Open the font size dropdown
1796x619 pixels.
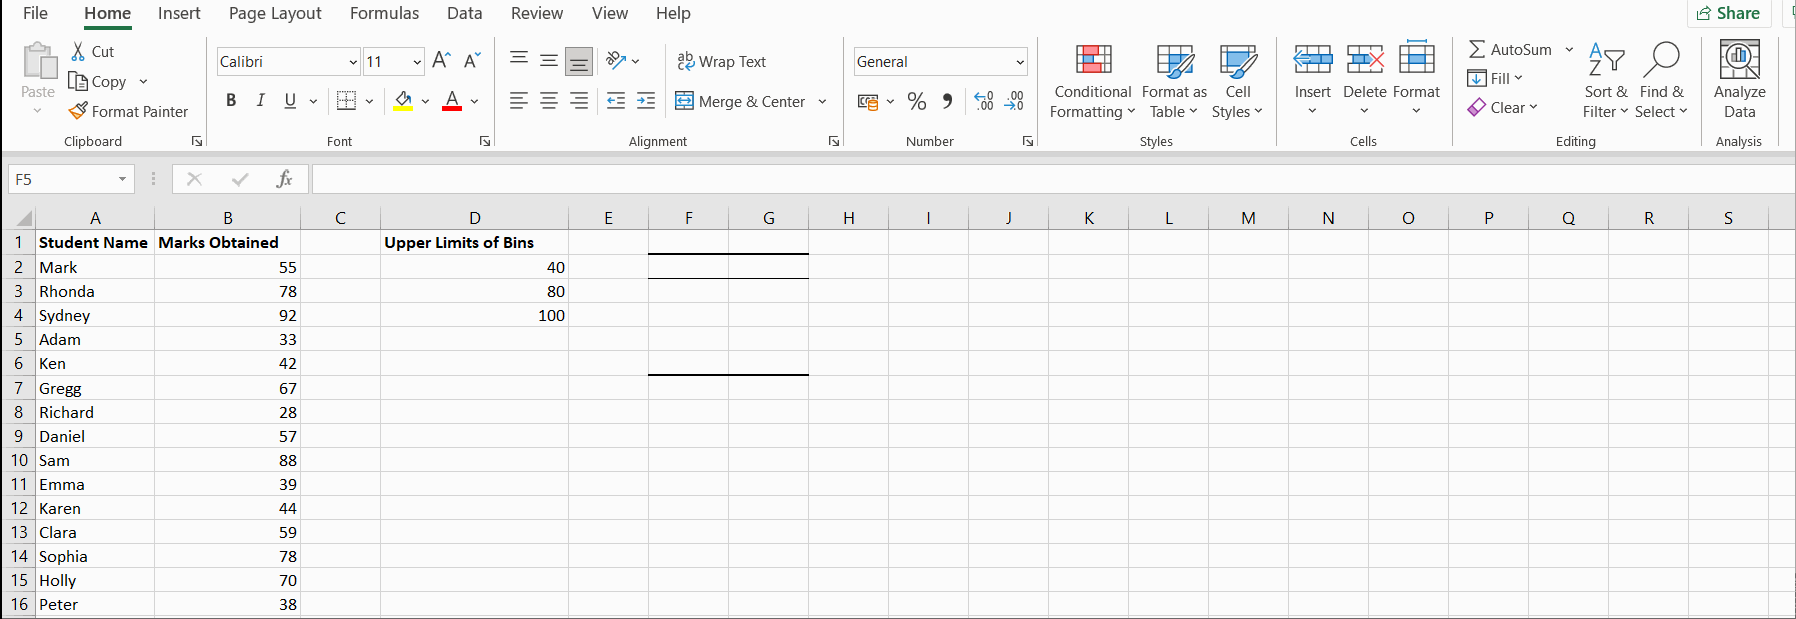coord(417,62)
